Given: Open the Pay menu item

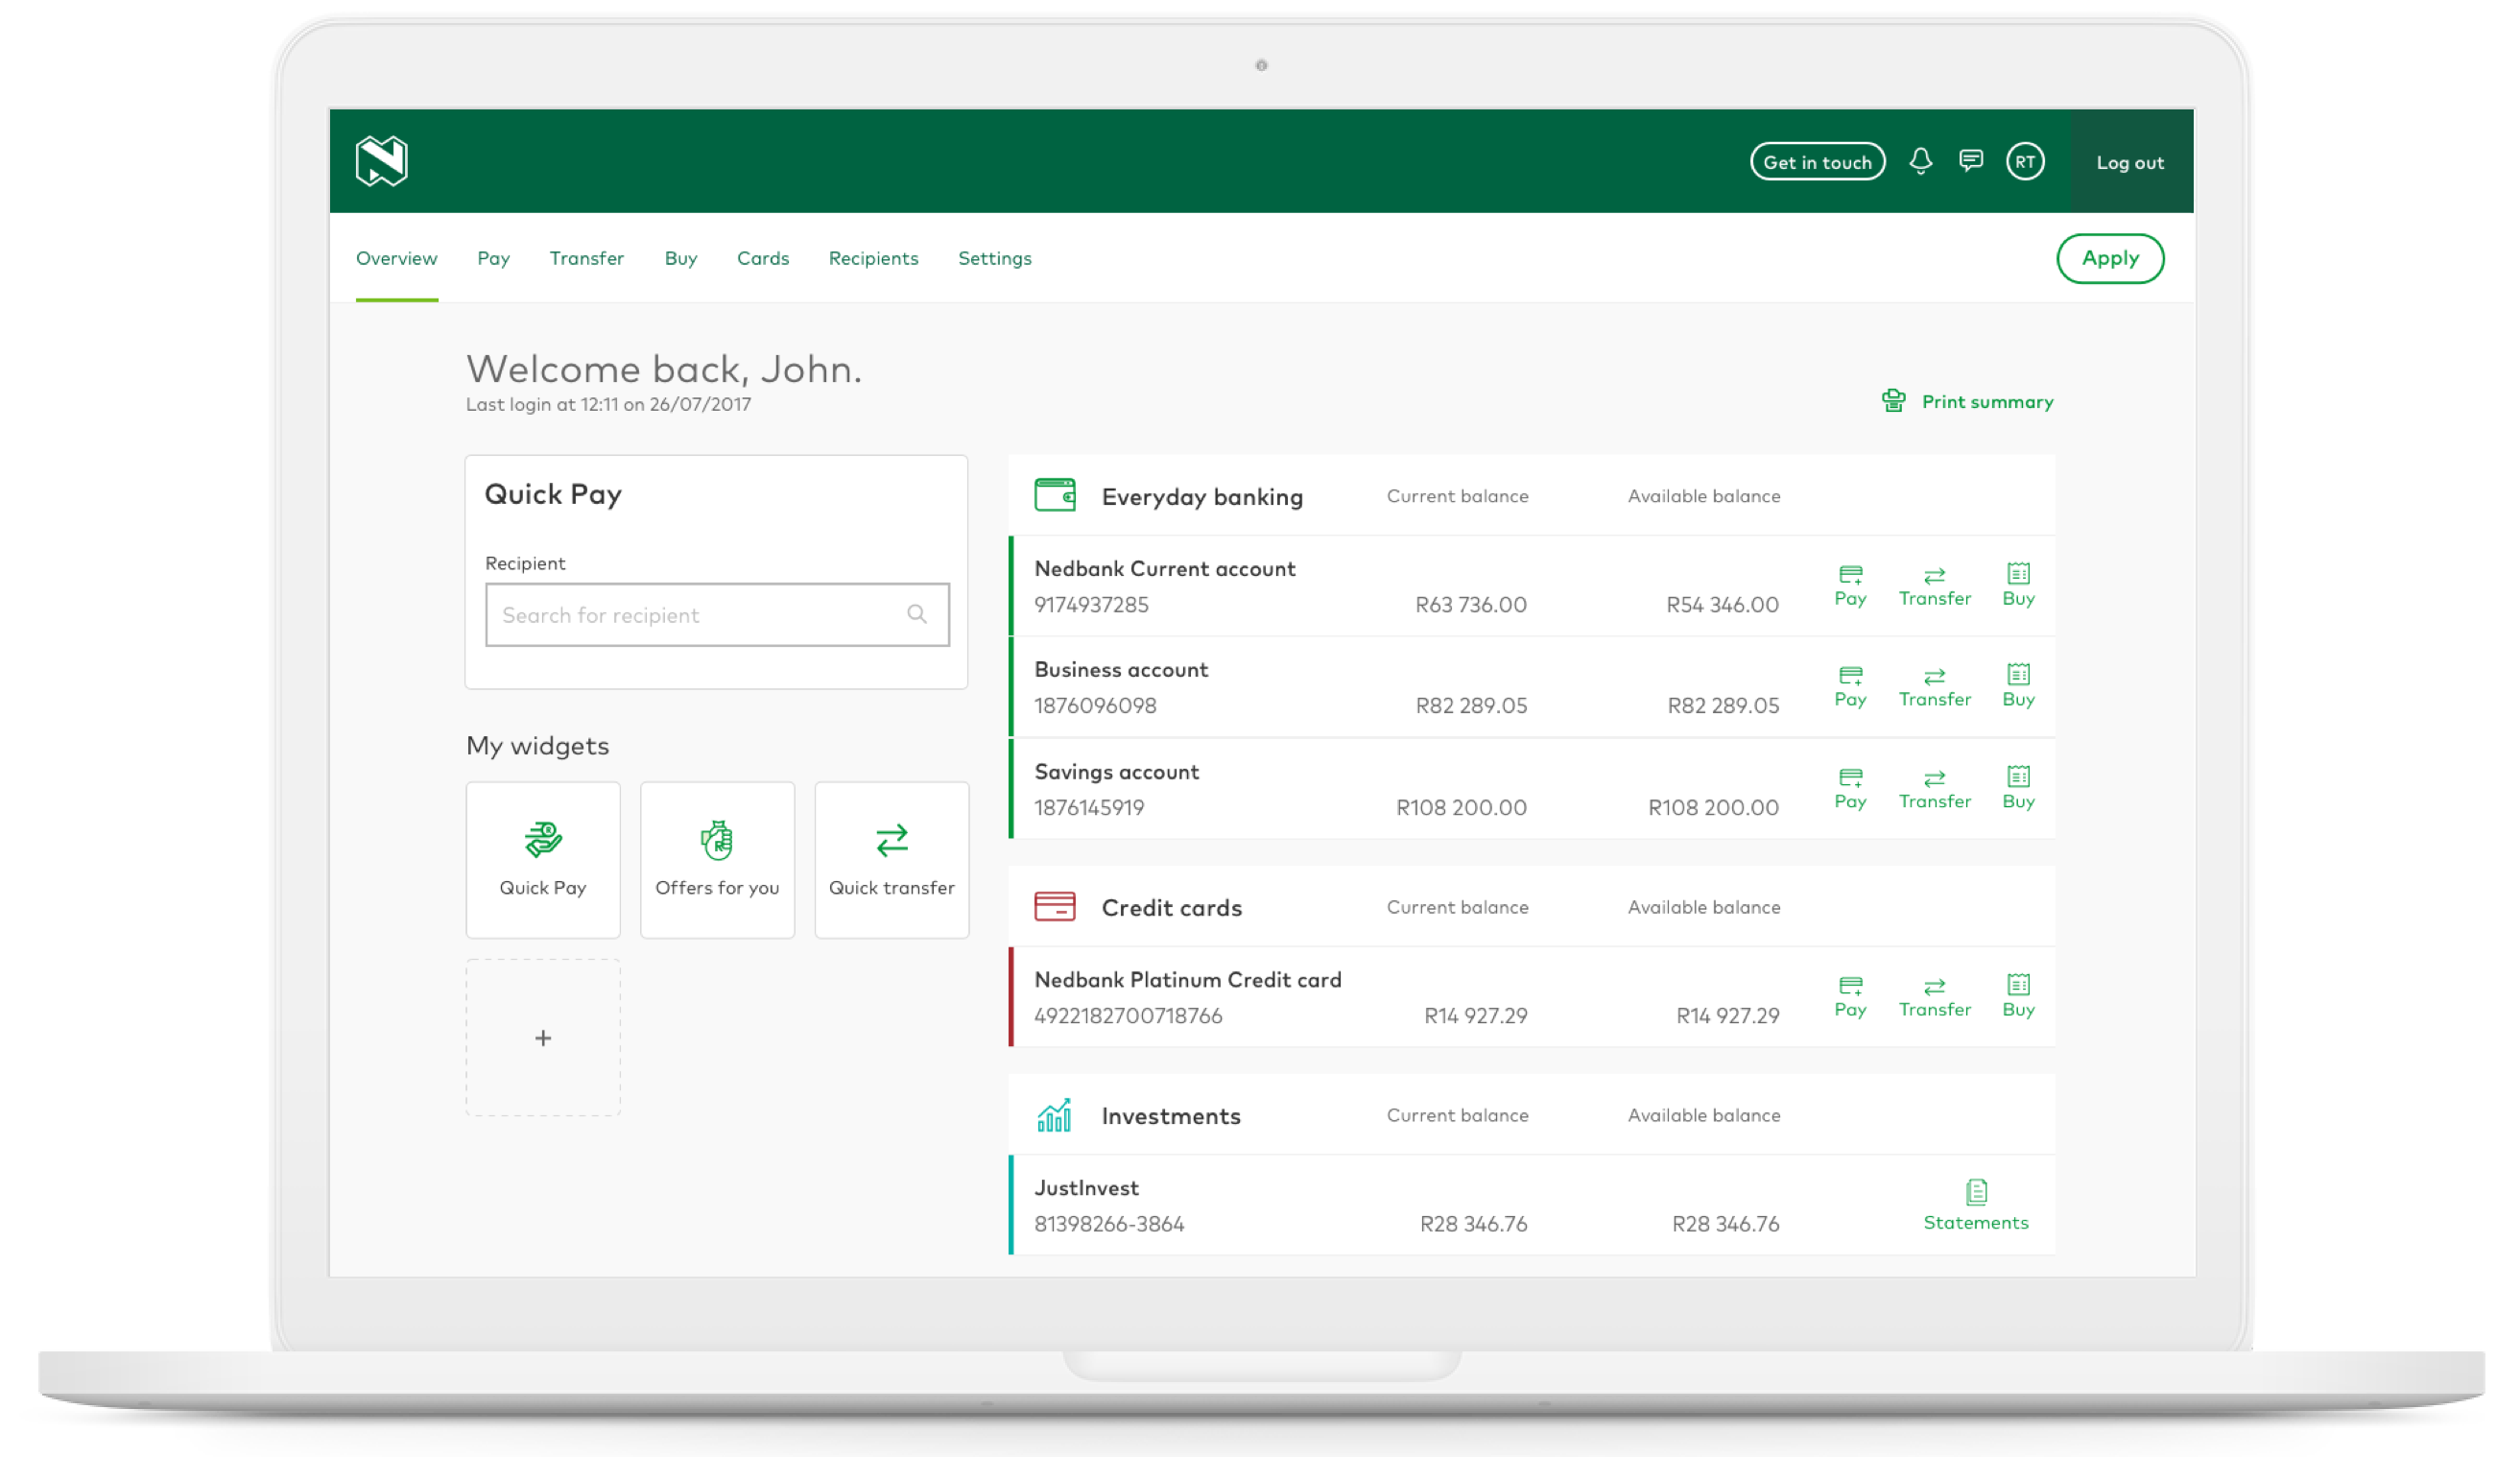Looking at the screenshot, I should 490,256.
